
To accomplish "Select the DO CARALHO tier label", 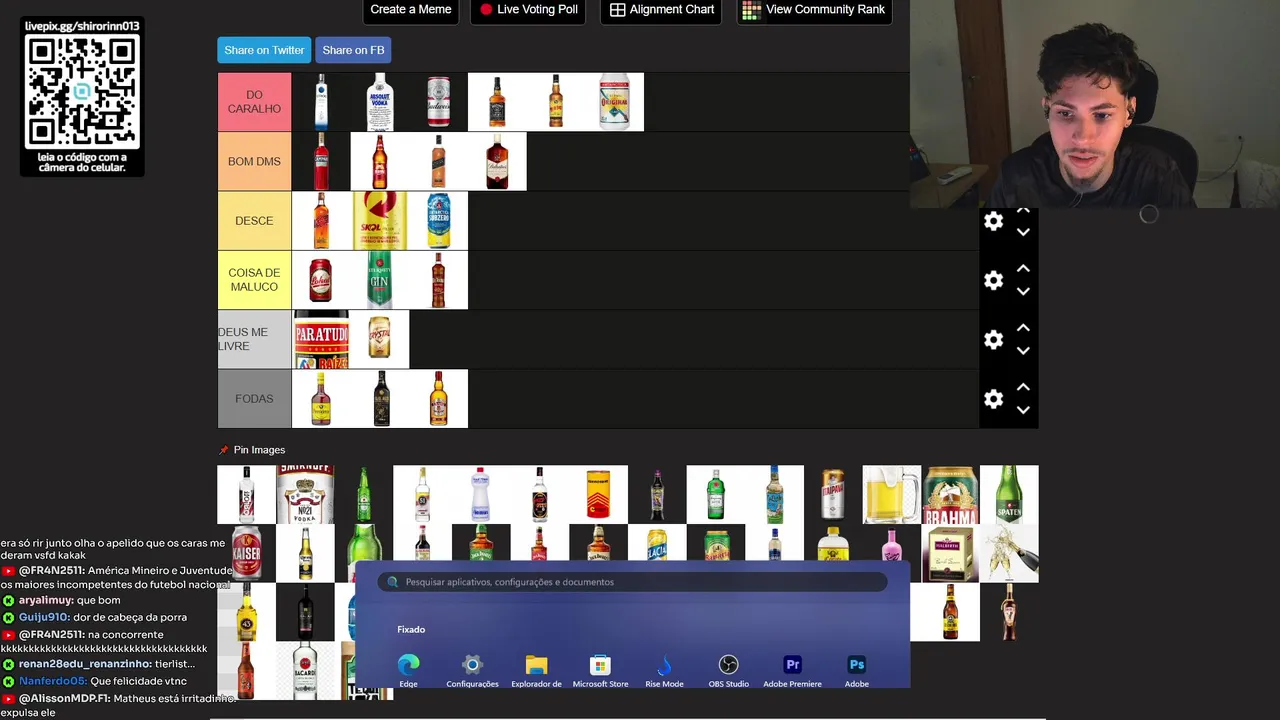I will (254, 102).
